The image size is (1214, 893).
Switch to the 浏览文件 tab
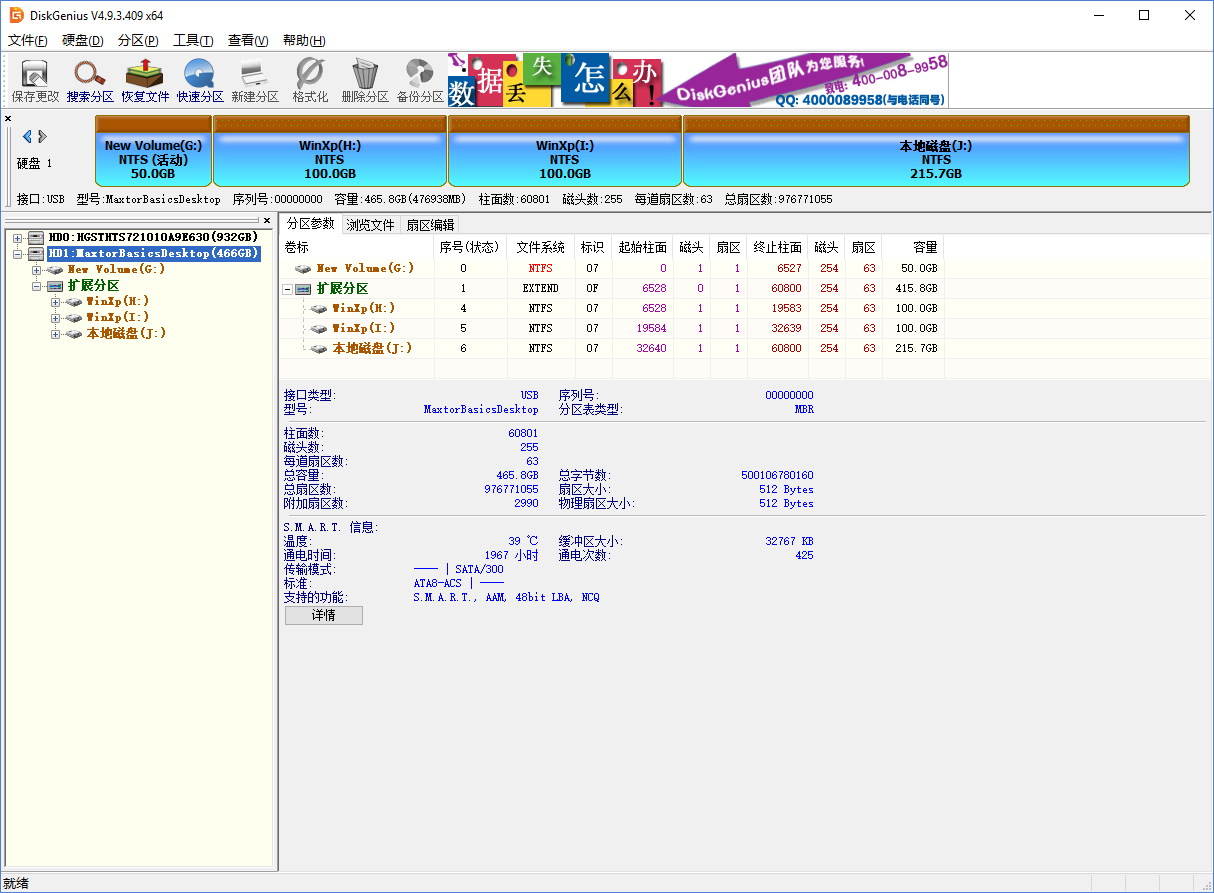pos(371,225)
